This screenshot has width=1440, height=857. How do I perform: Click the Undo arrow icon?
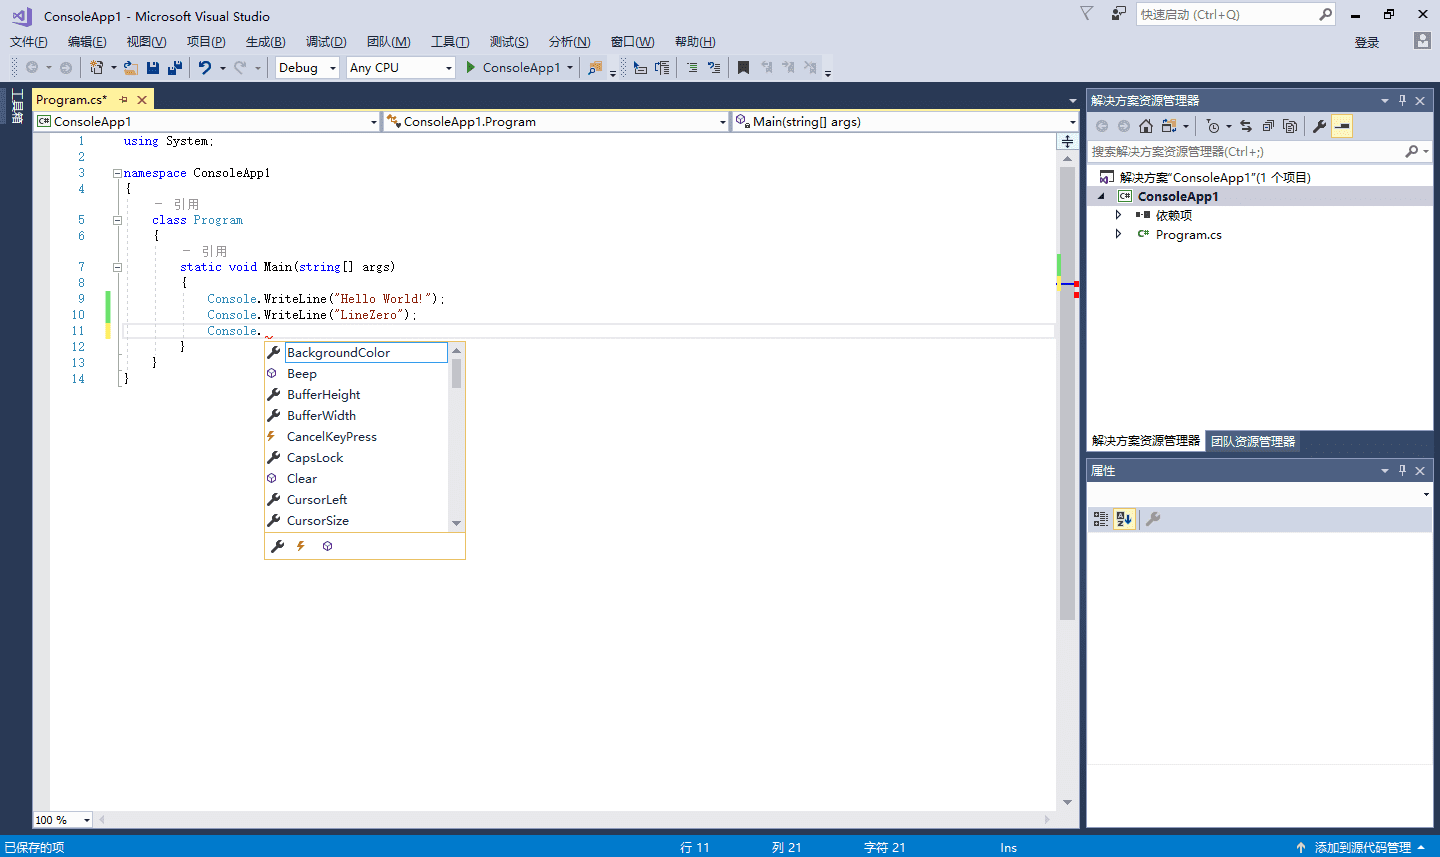click(x=205, y=68)
